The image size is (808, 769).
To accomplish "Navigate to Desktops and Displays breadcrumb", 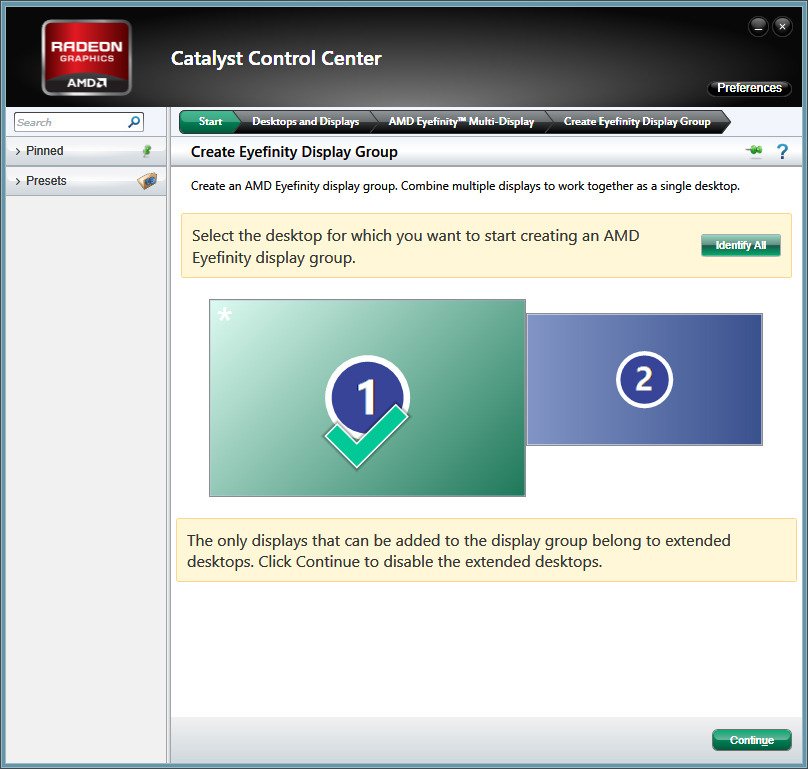I will 305,122.
